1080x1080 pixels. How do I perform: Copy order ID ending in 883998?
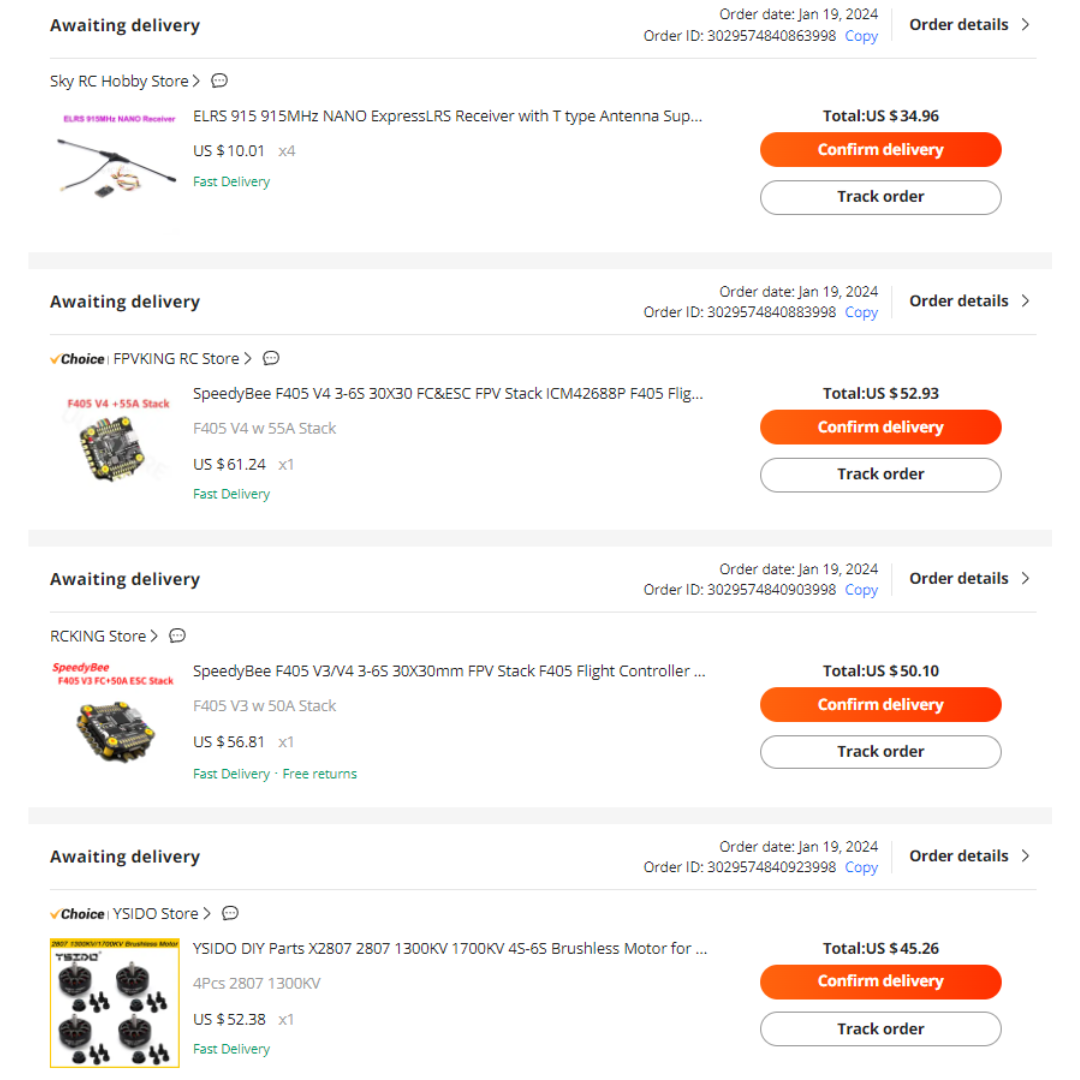[861, 313]
